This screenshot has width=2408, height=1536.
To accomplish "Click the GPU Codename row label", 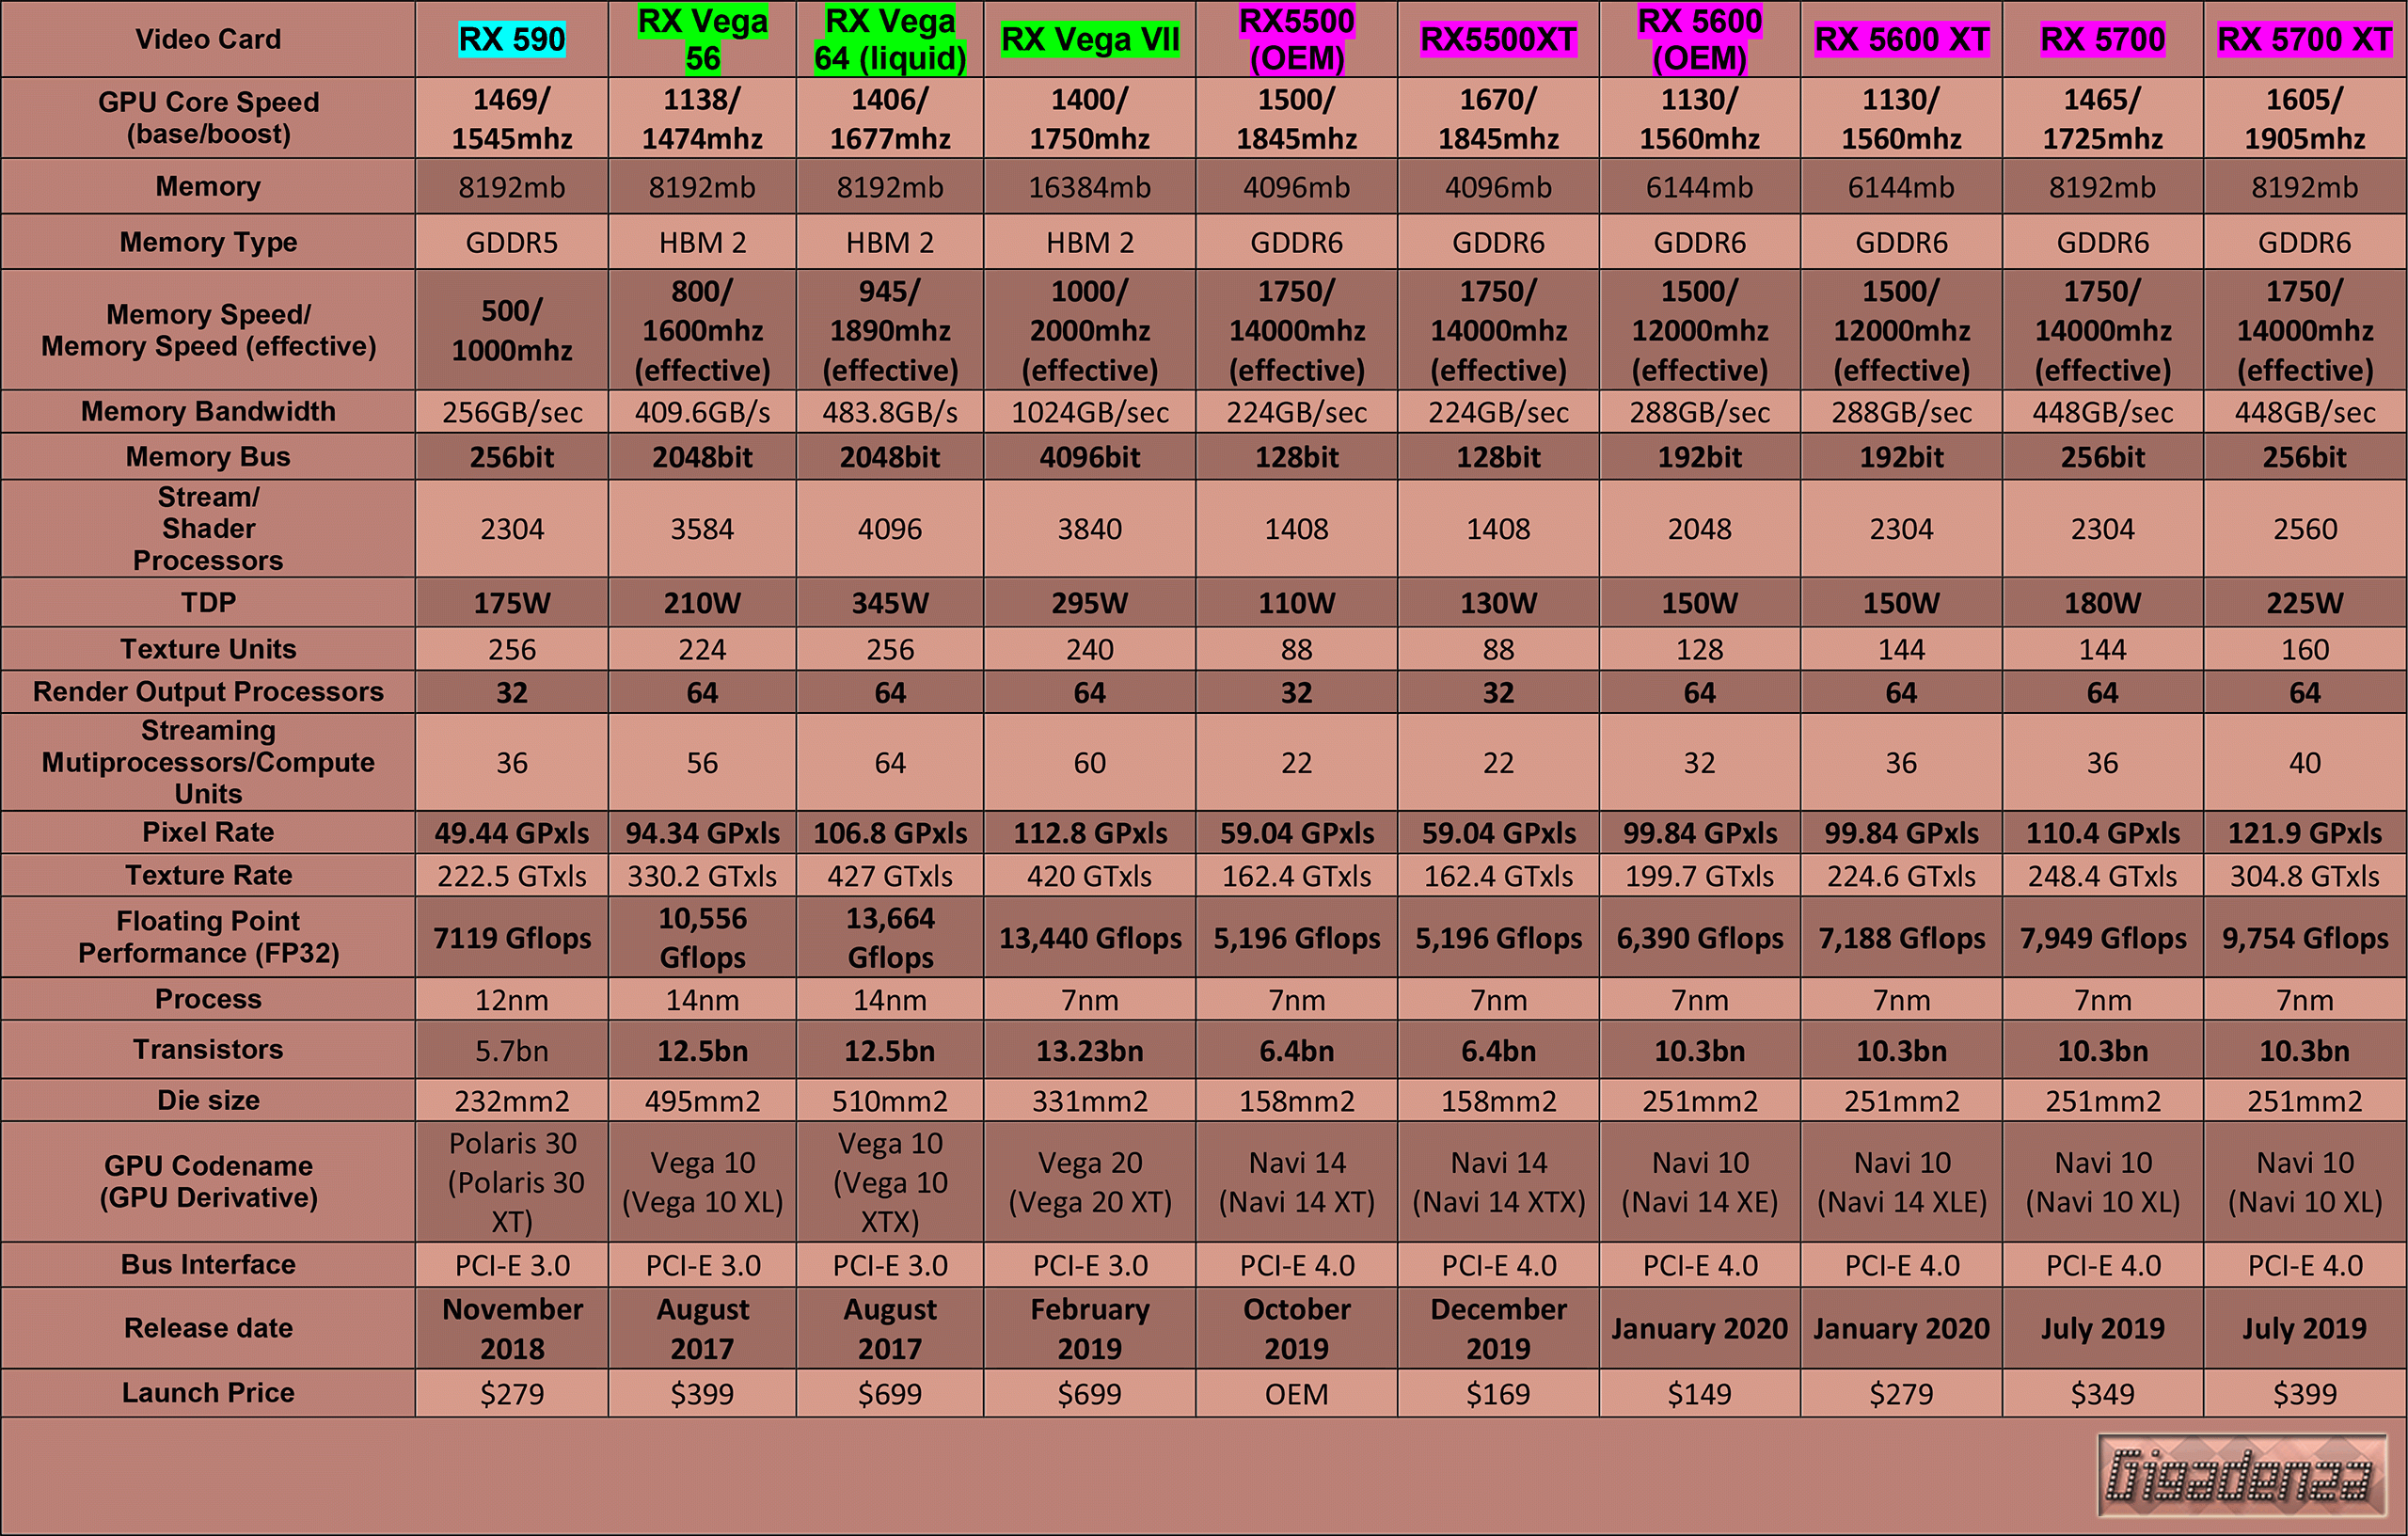I will [208, 1181].
